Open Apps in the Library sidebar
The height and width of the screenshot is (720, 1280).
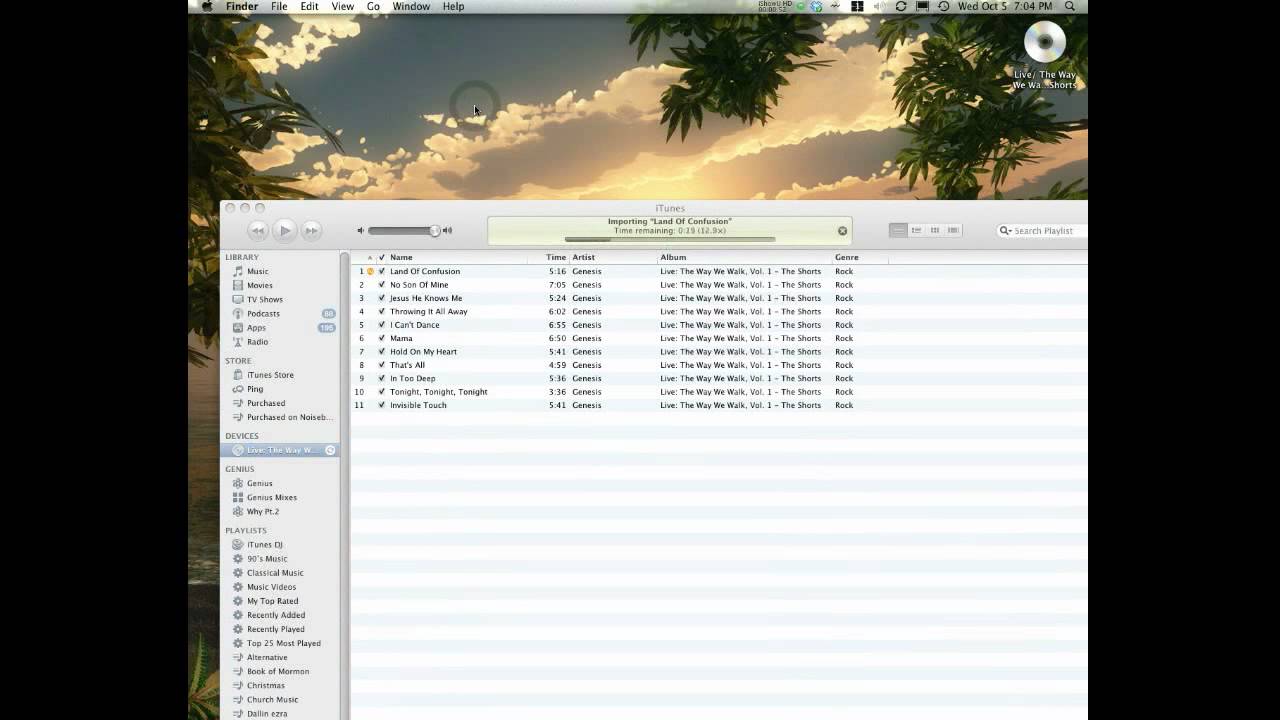(256, 327)
